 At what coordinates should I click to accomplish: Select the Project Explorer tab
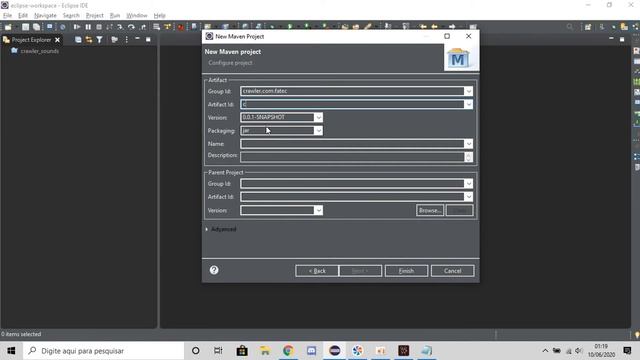click(31, 40)
